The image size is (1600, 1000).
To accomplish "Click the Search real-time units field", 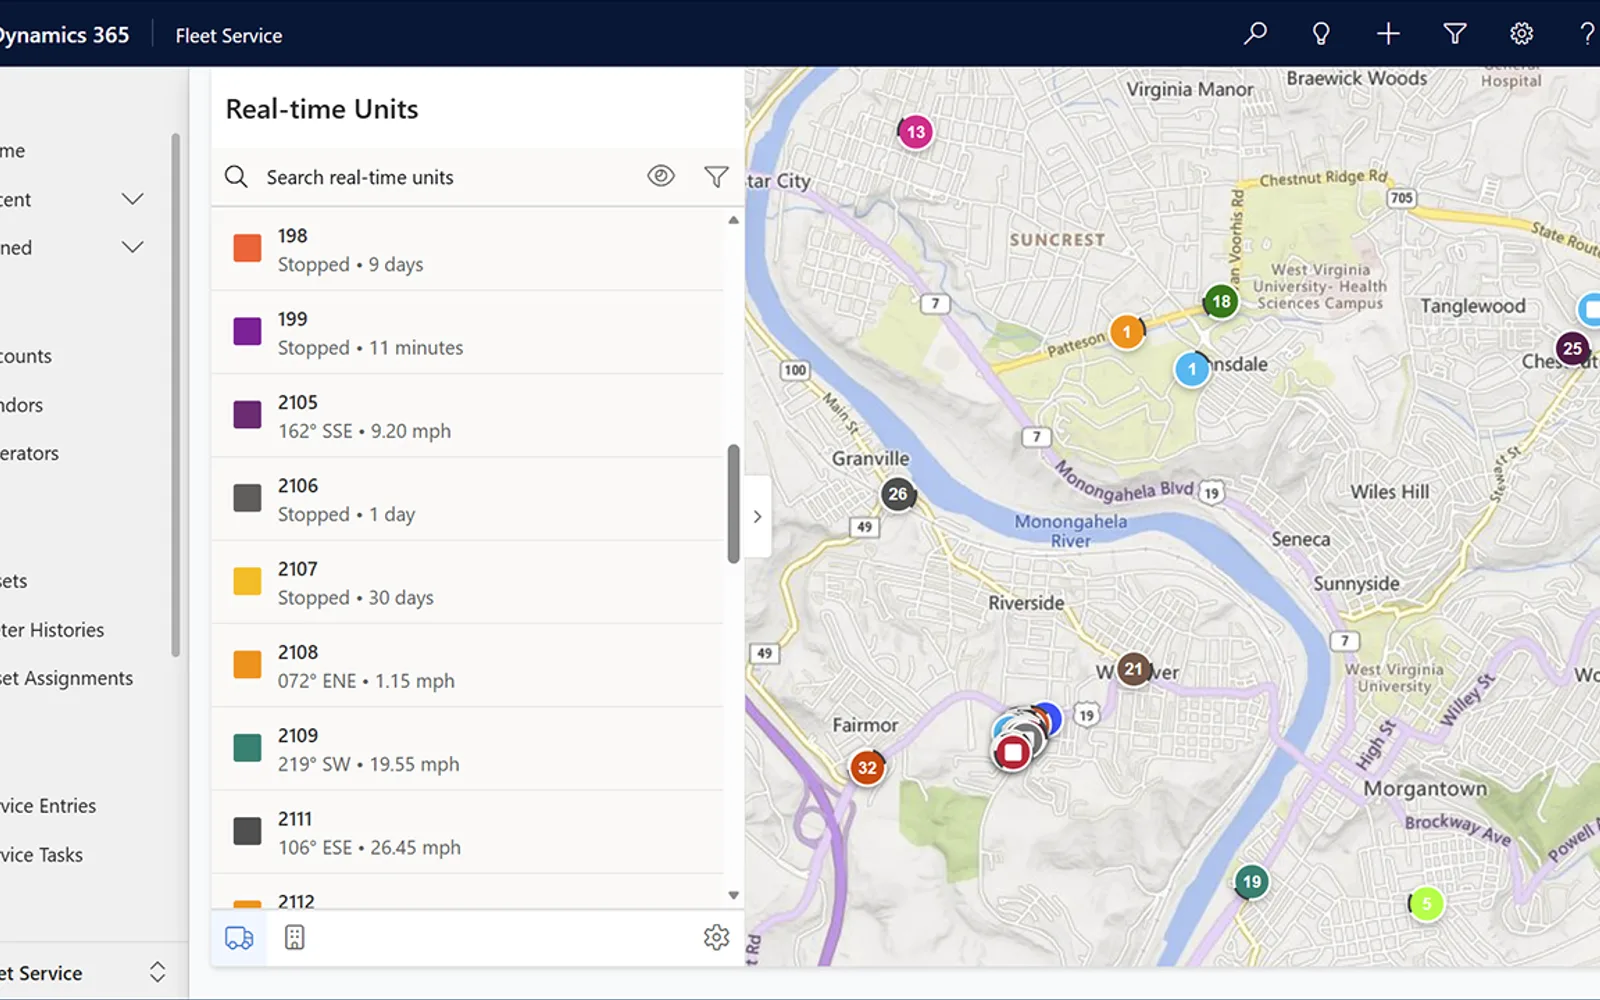I will [x=440, y=177].
